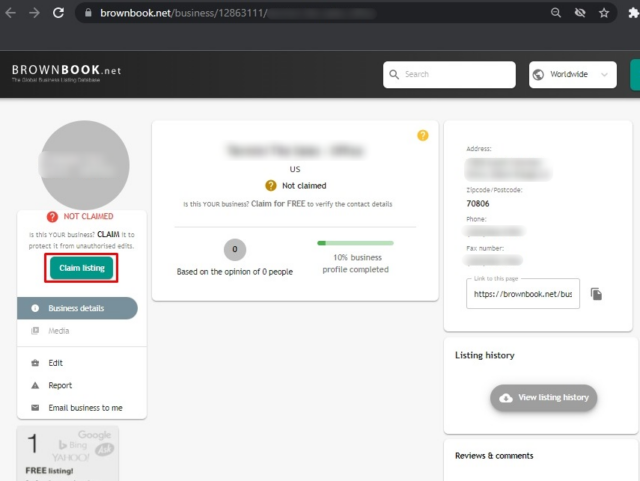Click Edit in the sidebar menu

click(x=55, y=363)
